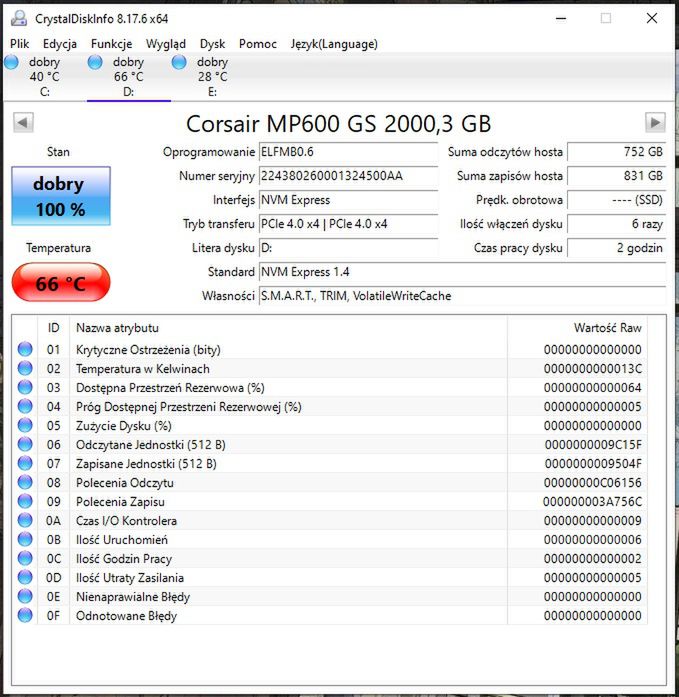679x697 pixels.
Task: Click the Własności field with S.M.A.R.T., TRIM
Action: click(462, 296)
